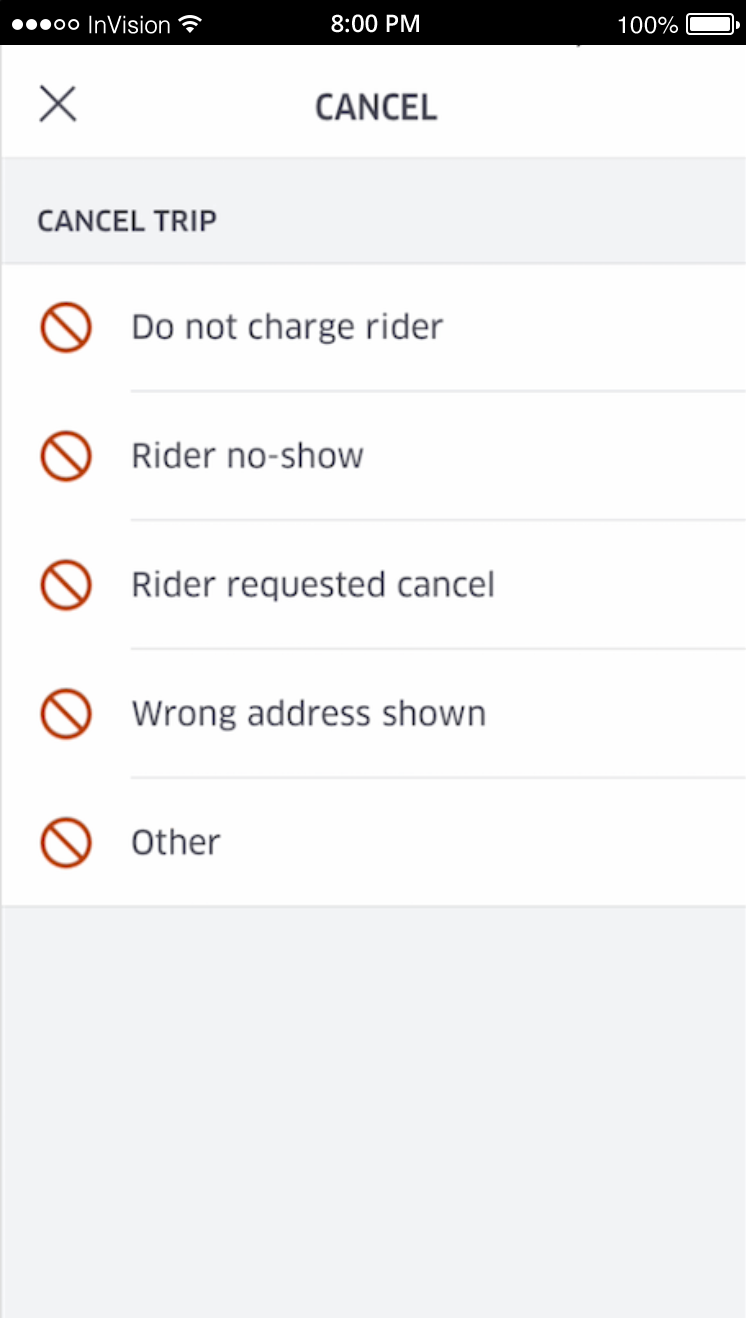Tap the 8:00 PM clock
Viewport: 746px width, 1318px height.
pyautogui.click(x=375, y=24)
